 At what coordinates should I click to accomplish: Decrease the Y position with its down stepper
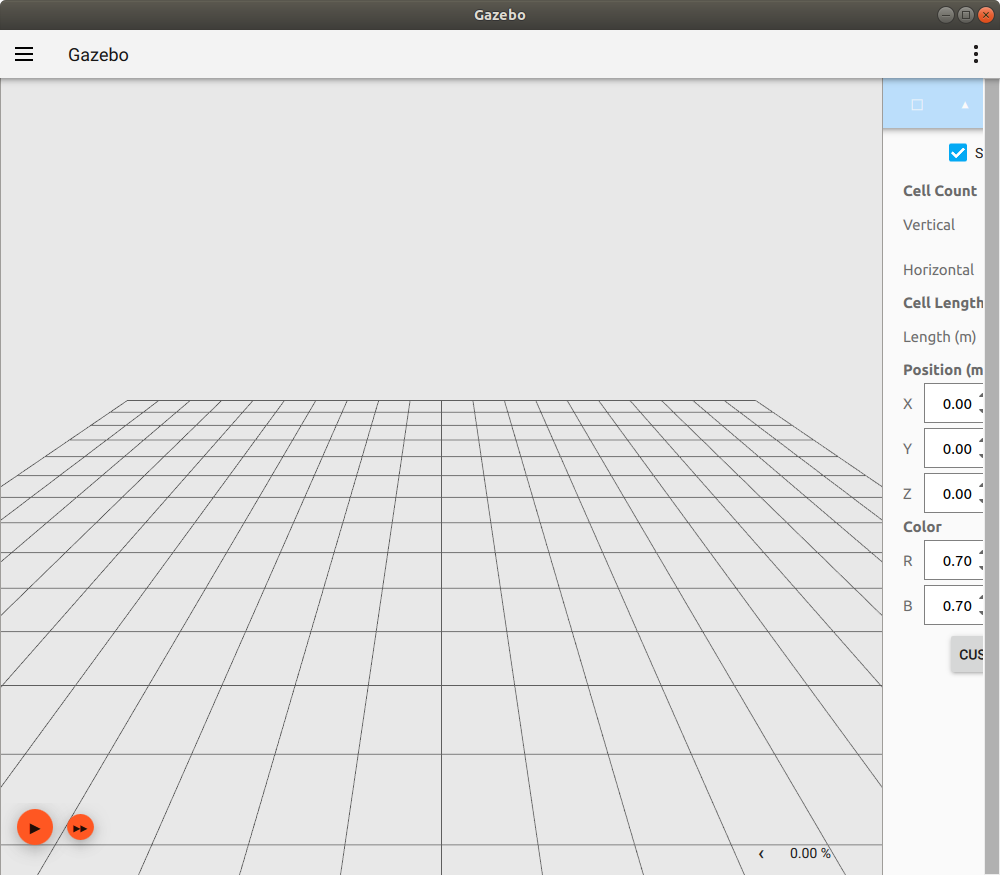[979, 455]
